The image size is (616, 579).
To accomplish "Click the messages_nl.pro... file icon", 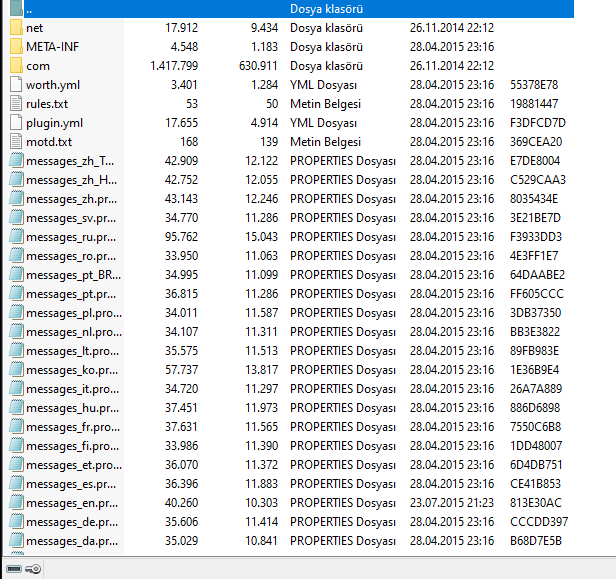I will coord(16,332).
